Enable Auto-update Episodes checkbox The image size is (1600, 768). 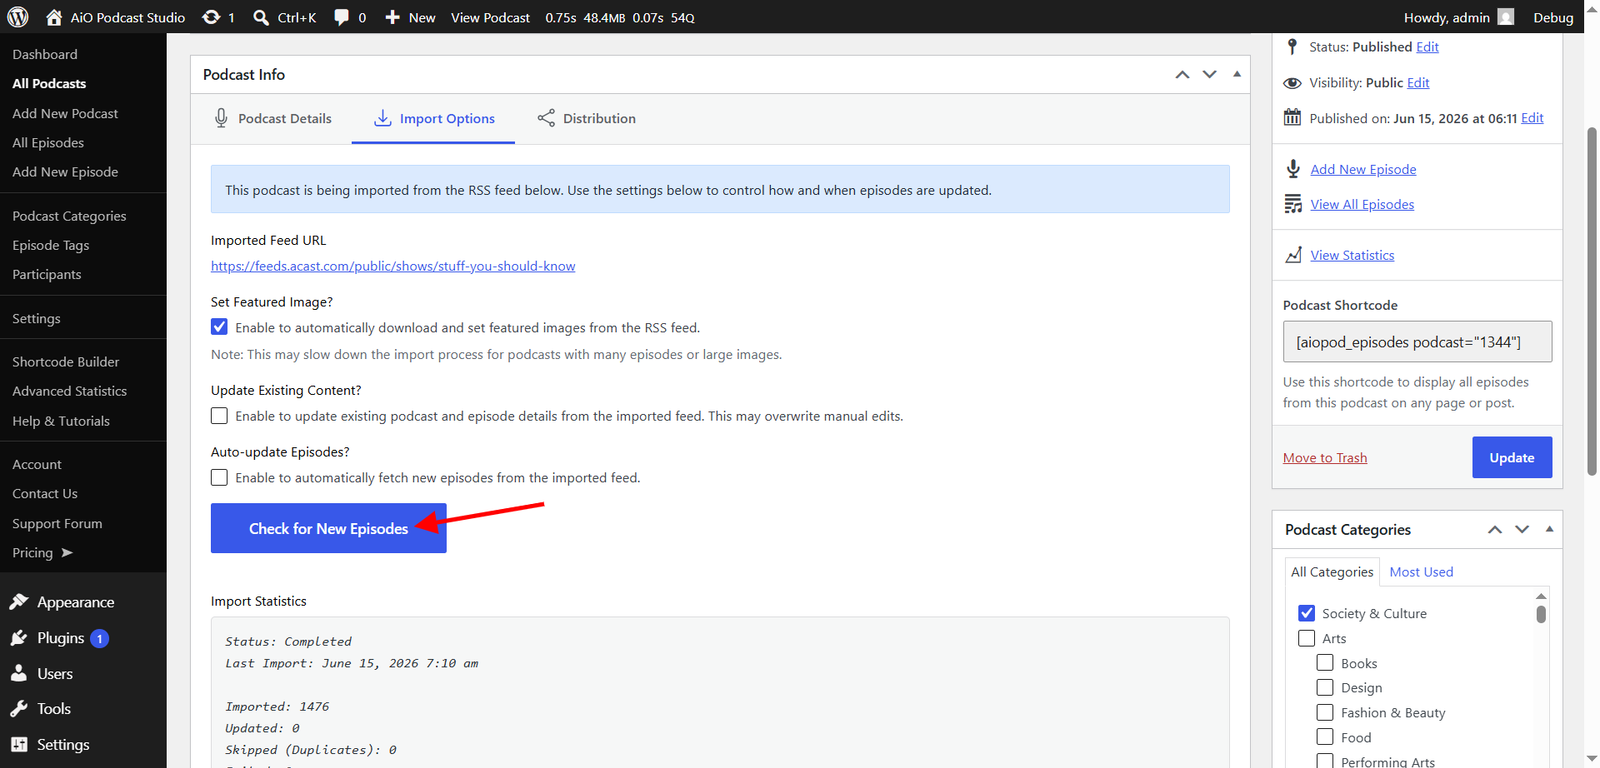click(219, 477)
